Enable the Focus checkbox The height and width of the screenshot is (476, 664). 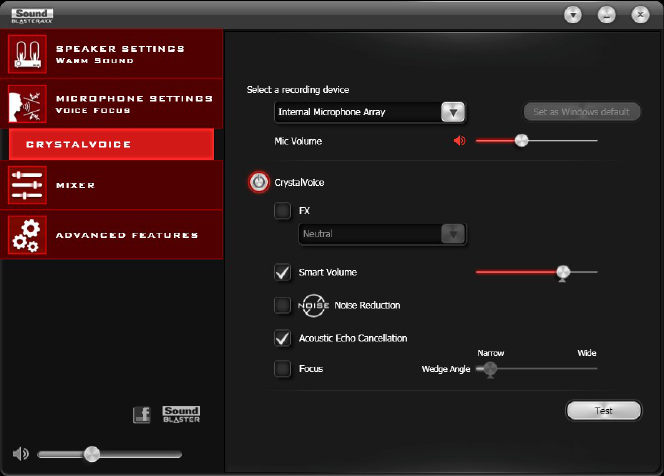tap(282, 368)
